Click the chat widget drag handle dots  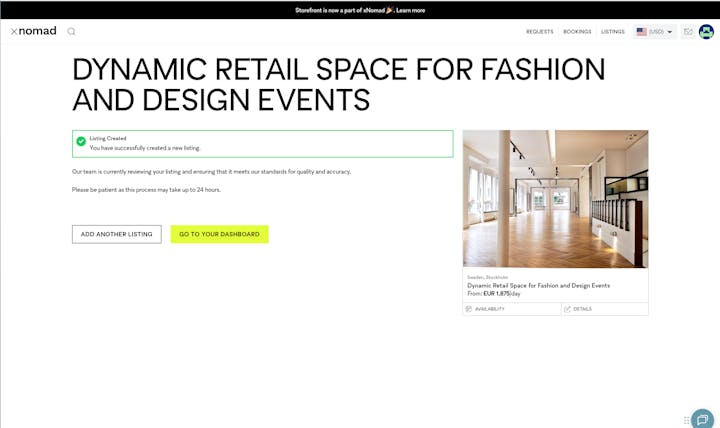686,420
